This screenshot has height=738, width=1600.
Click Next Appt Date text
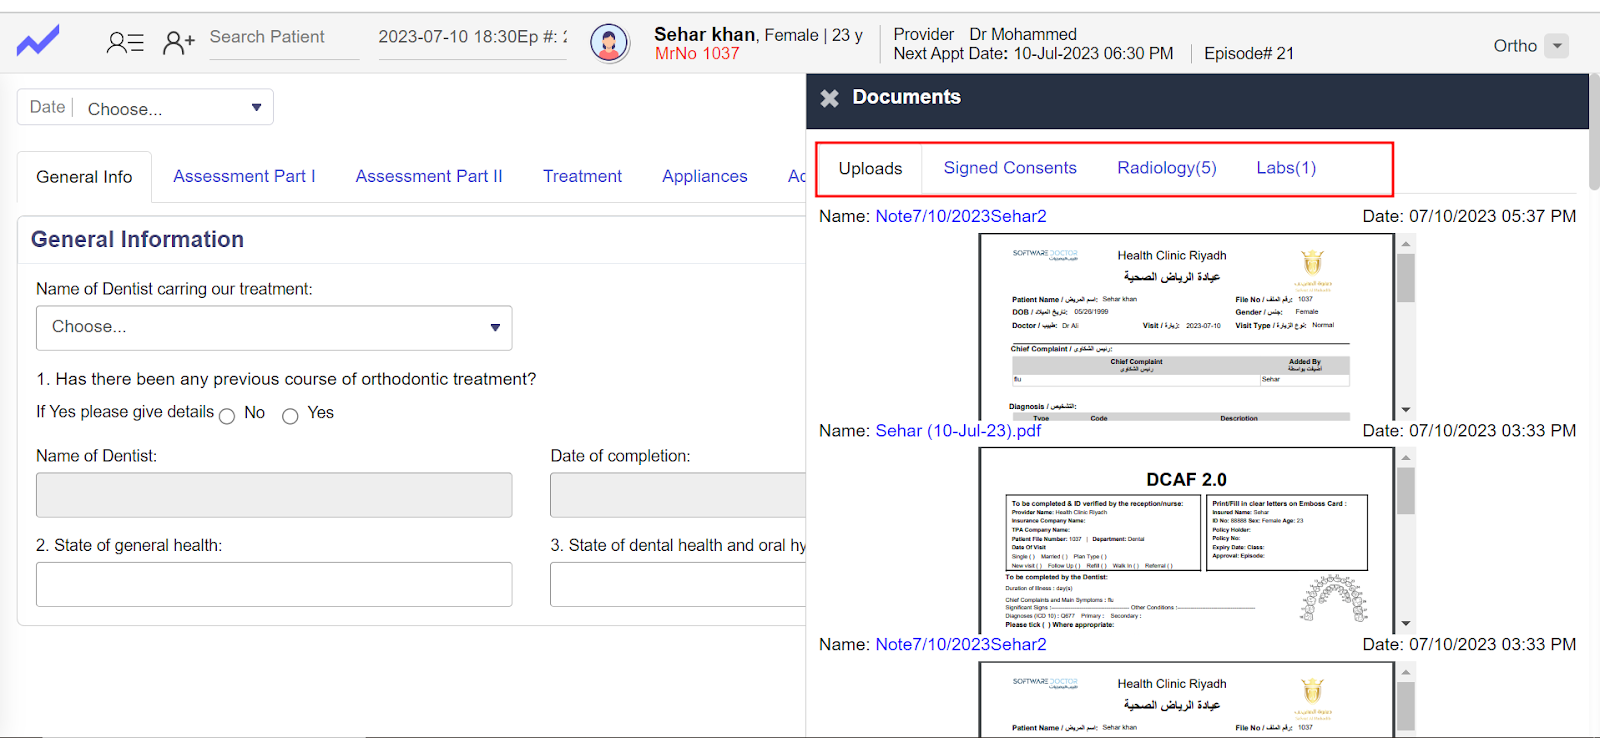point(1033,54)
